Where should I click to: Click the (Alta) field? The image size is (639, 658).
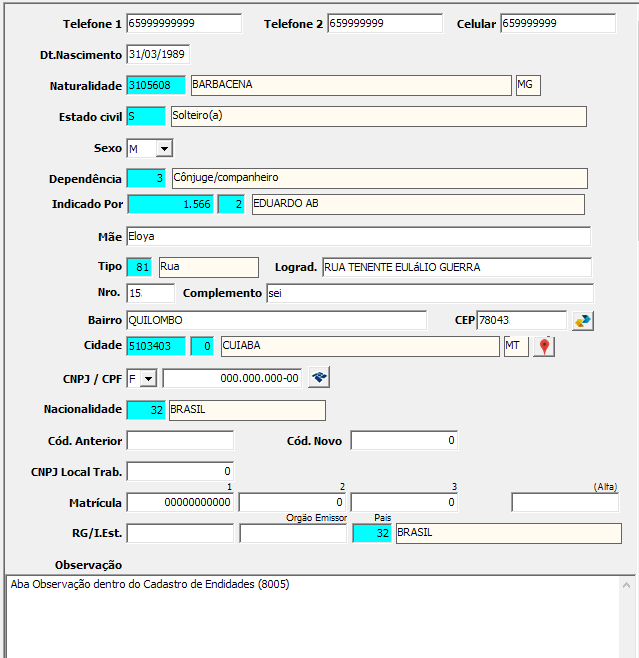565,502
